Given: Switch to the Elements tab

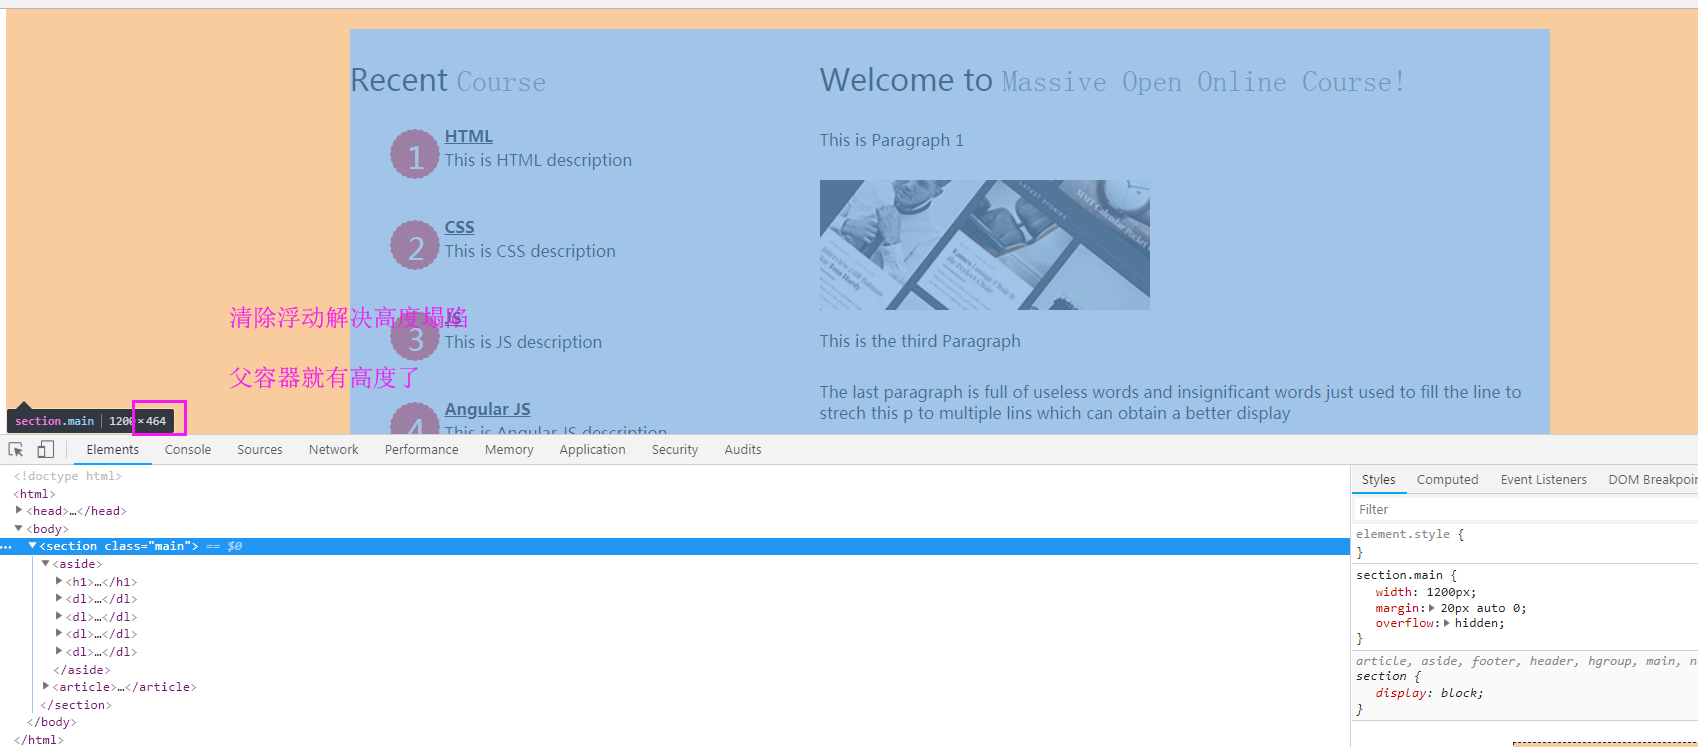Looking at the screenshot, I should 113,450.
